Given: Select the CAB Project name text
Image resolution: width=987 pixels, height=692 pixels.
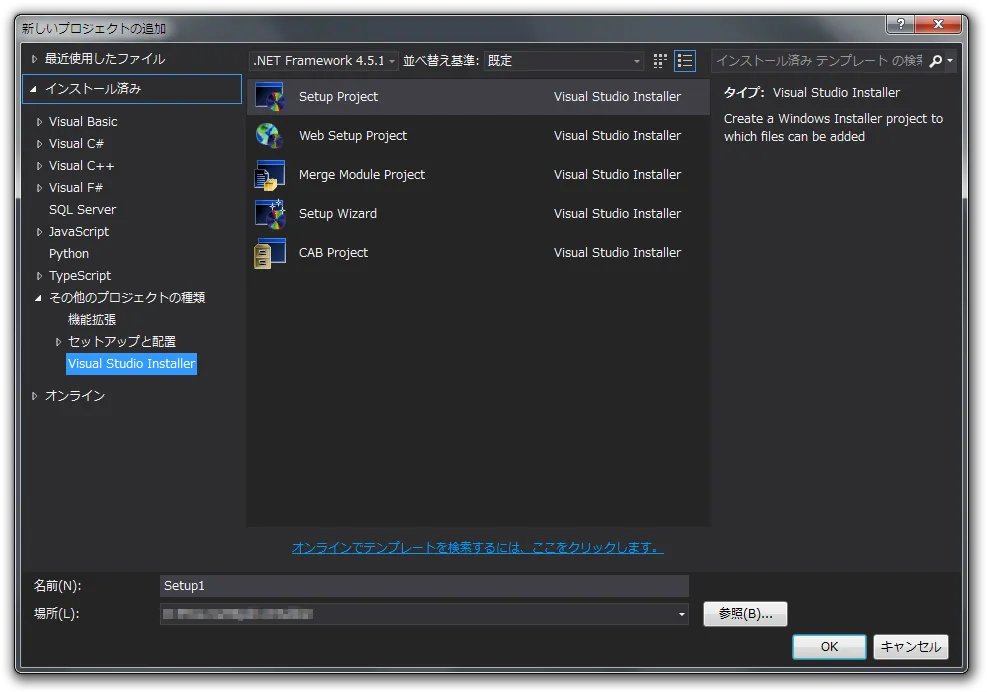Looking at the screenshot, I should point(334,252).
